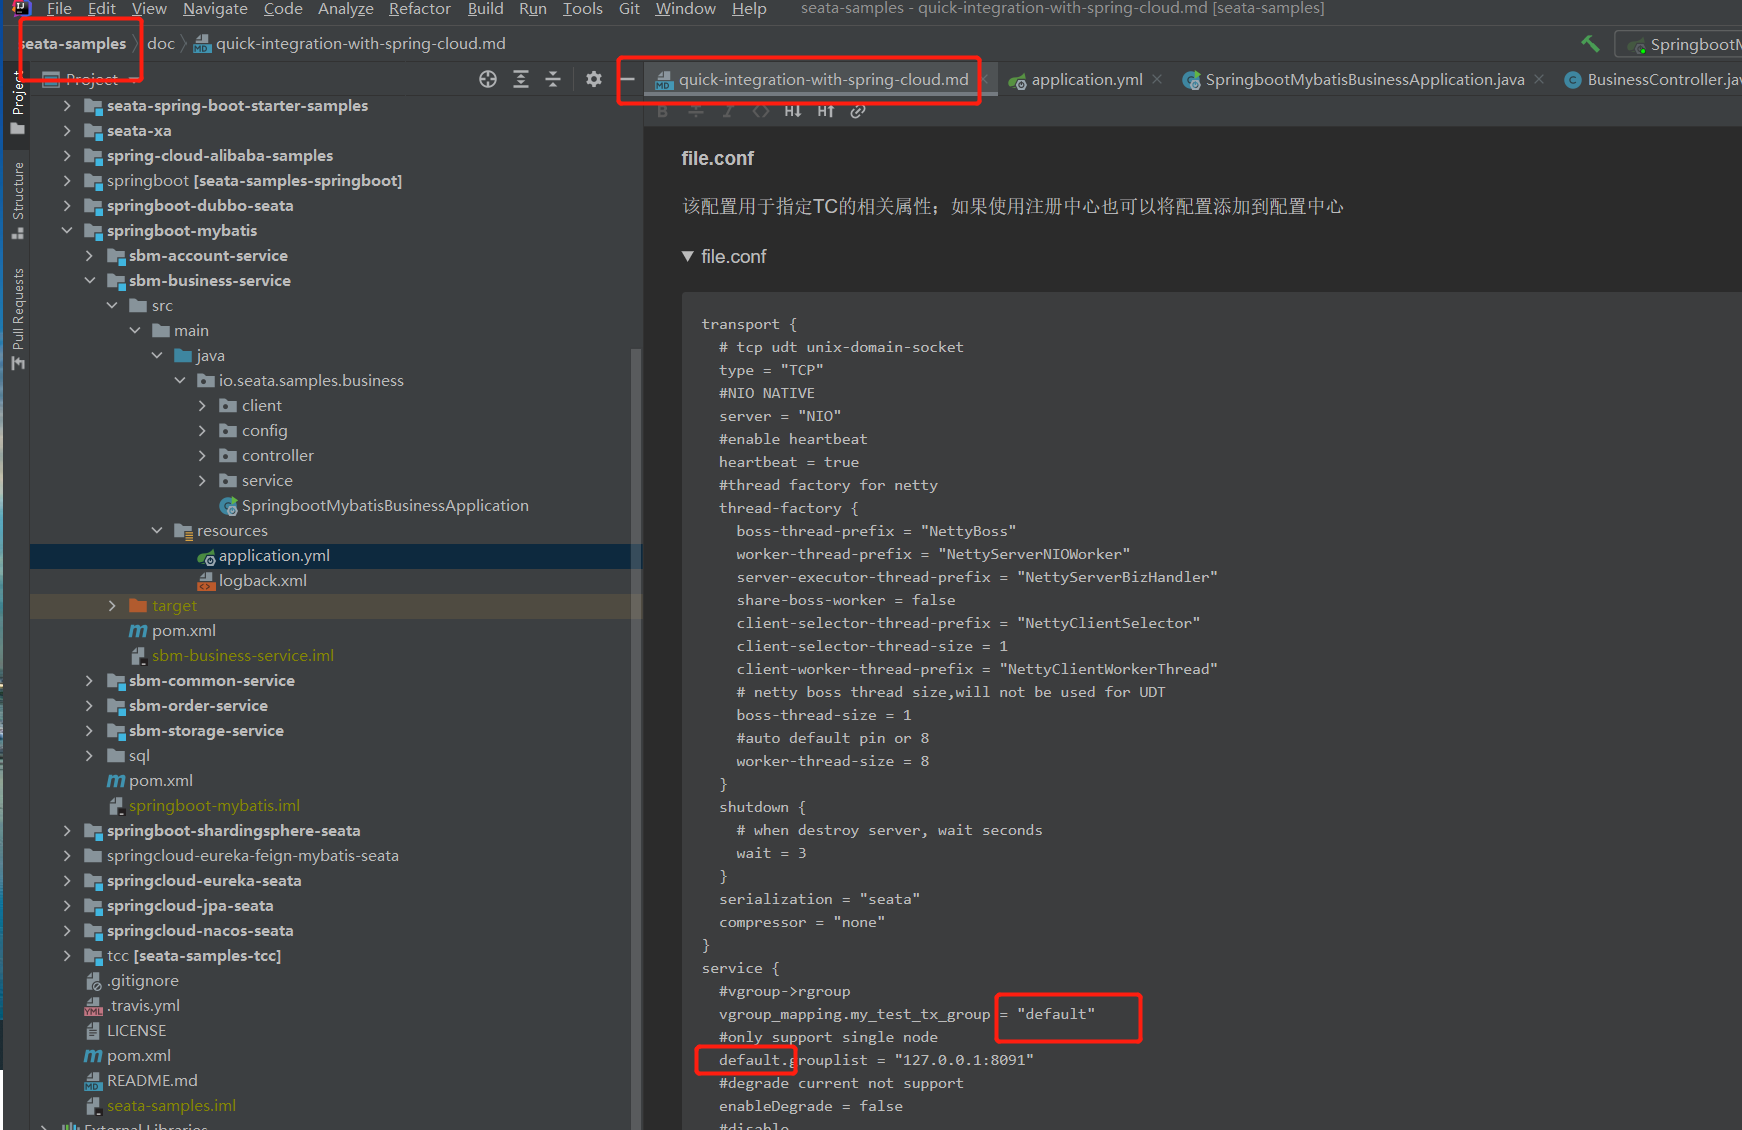Screen dimensions: 1742x1130
Task: Switch to application.yml editor tab
Action: tap(1086, 80)
